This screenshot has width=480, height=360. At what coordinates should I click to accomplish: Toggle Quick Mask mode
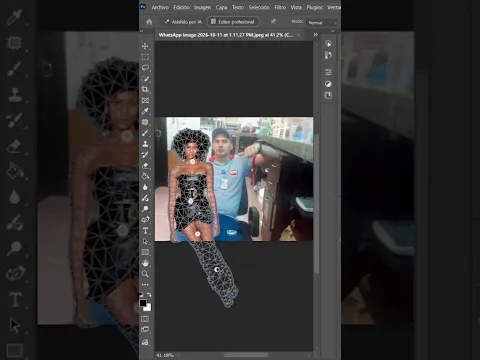point(145,319)
